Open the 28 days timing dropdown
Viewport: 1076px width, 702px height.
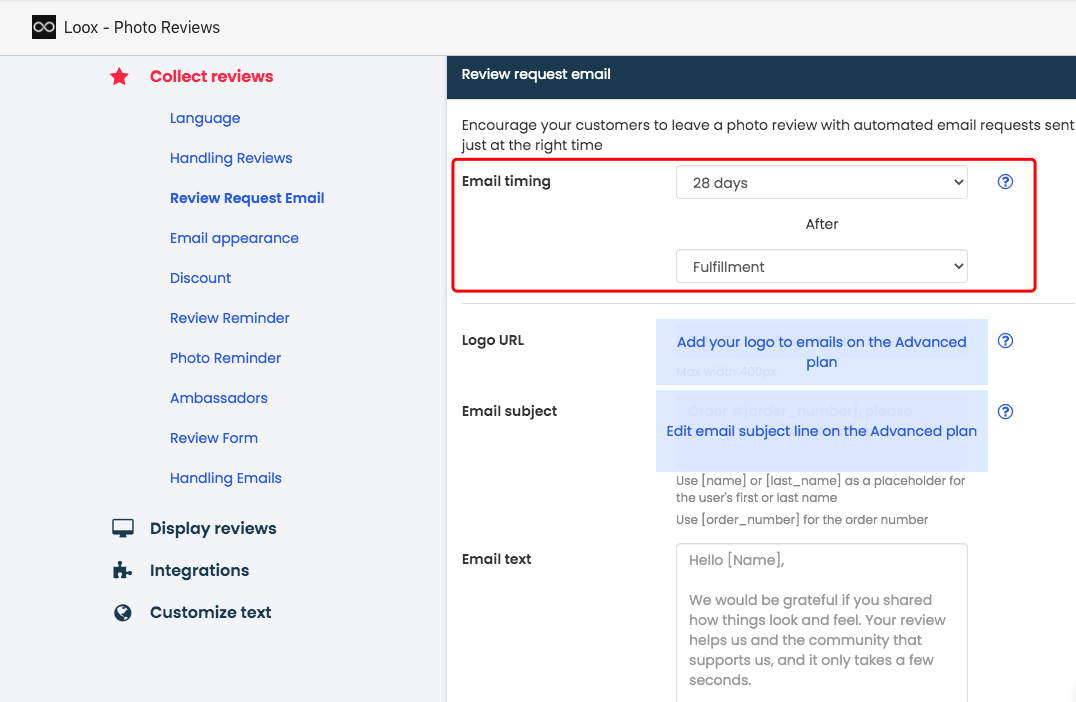click(821, 183)
